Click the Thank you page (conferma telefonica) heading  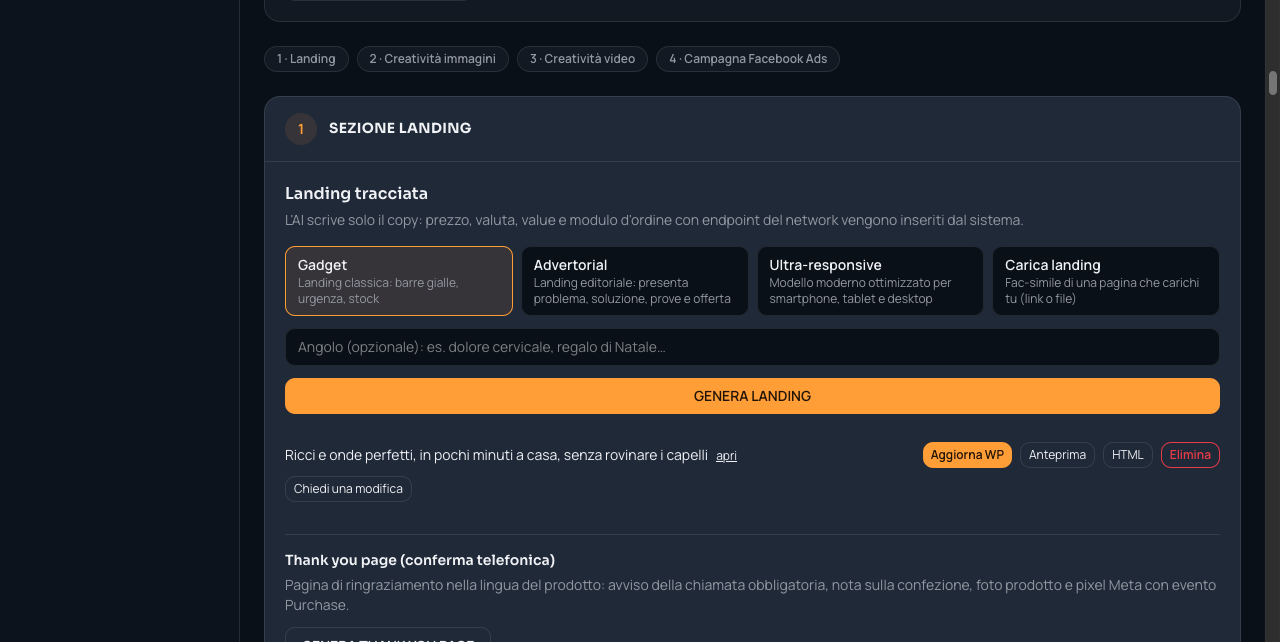coord(420,560)
